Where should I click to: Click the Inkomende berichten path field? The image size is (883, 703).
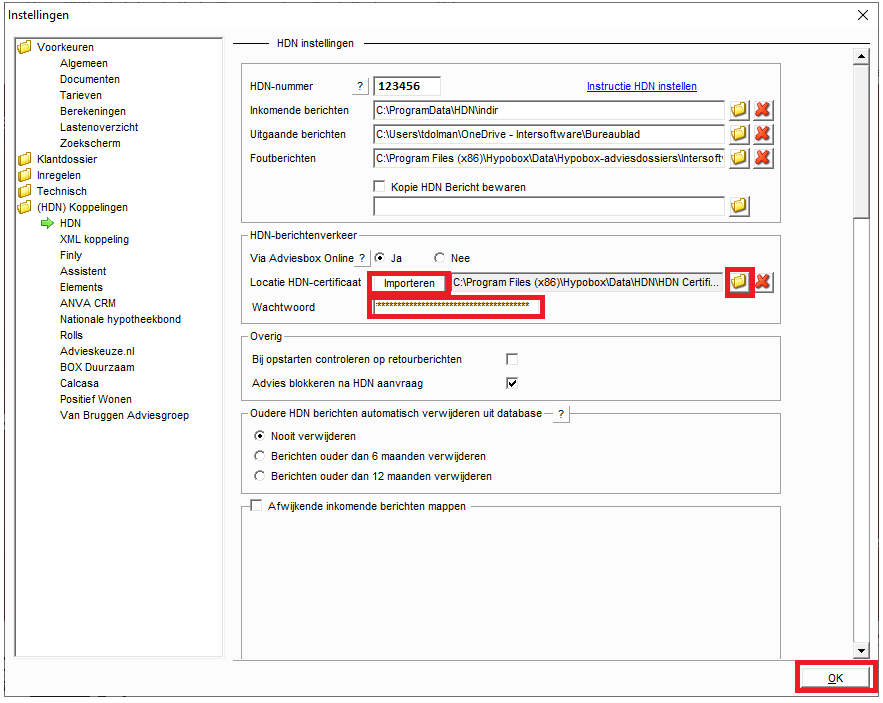point(549,110)
